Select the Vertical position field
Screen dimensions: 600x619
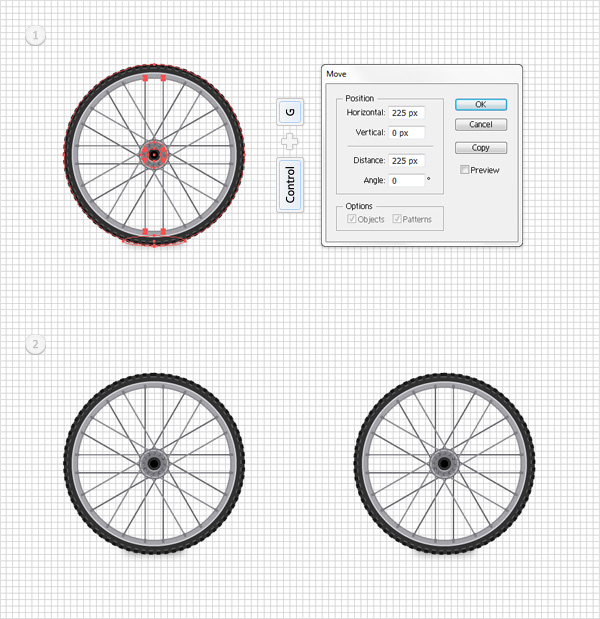click(x=407, y=133)
